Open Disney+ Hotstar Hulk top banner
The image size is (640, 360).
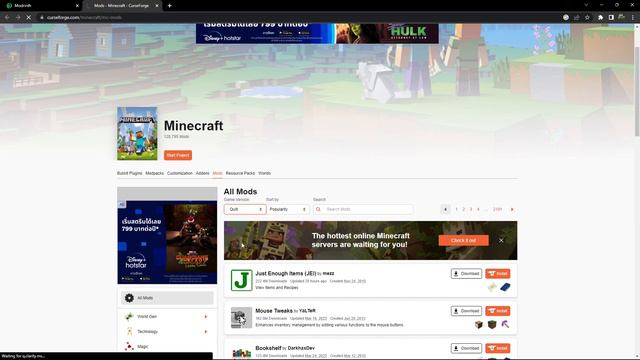317,33
